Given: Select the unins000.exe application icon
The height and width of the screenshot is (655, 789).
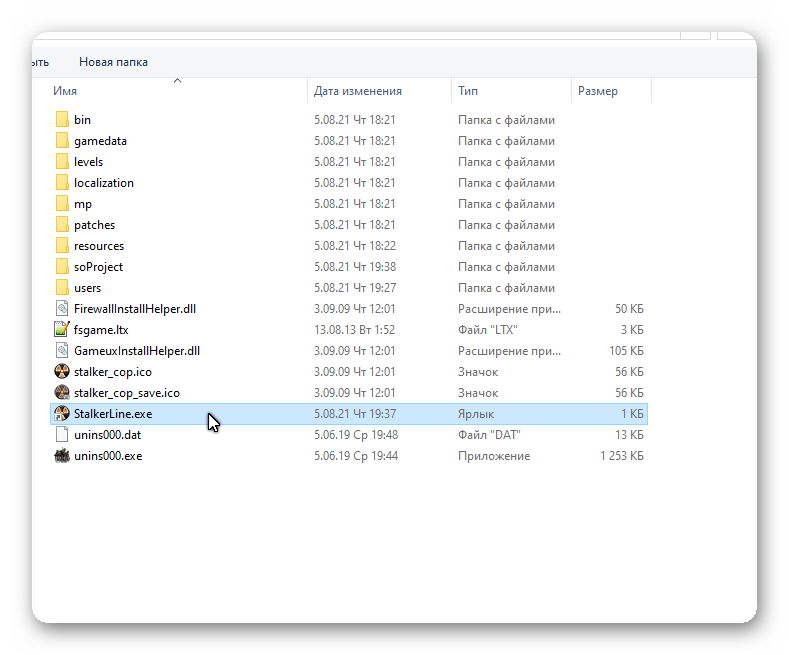Looking at the screenshot, I should [x=62, y=456].
